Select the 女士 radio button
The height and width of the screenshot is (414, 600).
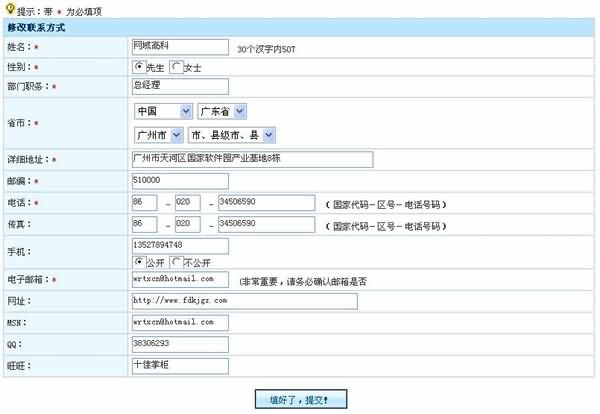pyautogui.click(x=176, y=67)
